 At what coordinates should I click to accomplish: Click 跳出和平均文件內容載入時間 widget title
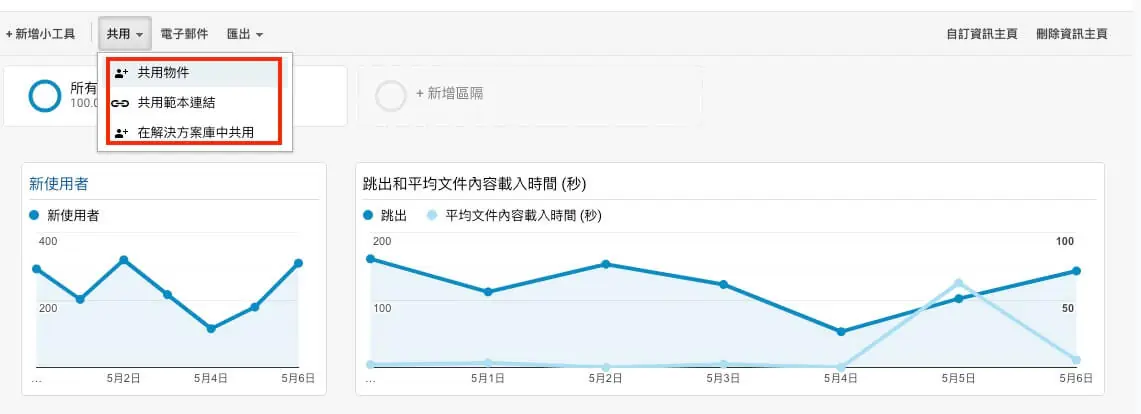click(x=474, y=184)
